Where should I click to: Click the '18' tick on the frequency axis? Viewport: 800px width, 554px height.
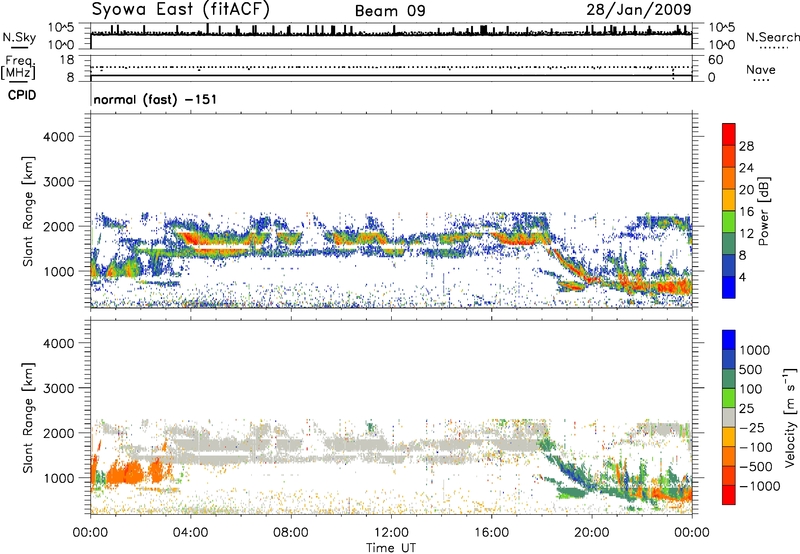coord(67,60)
